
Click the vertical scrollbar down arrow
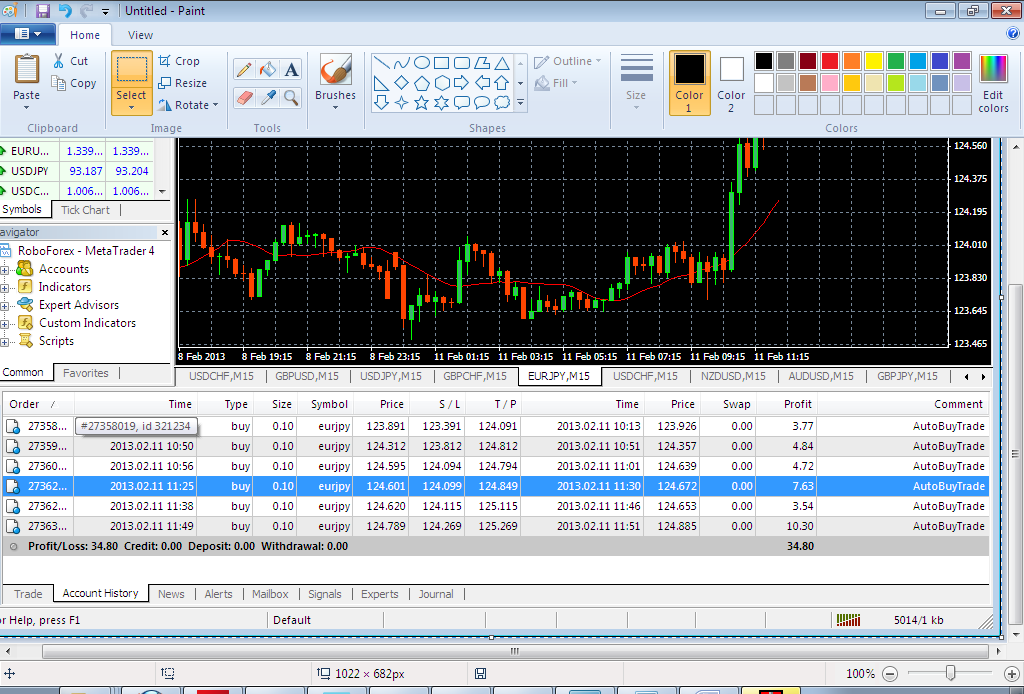[x=1016, y=633]
